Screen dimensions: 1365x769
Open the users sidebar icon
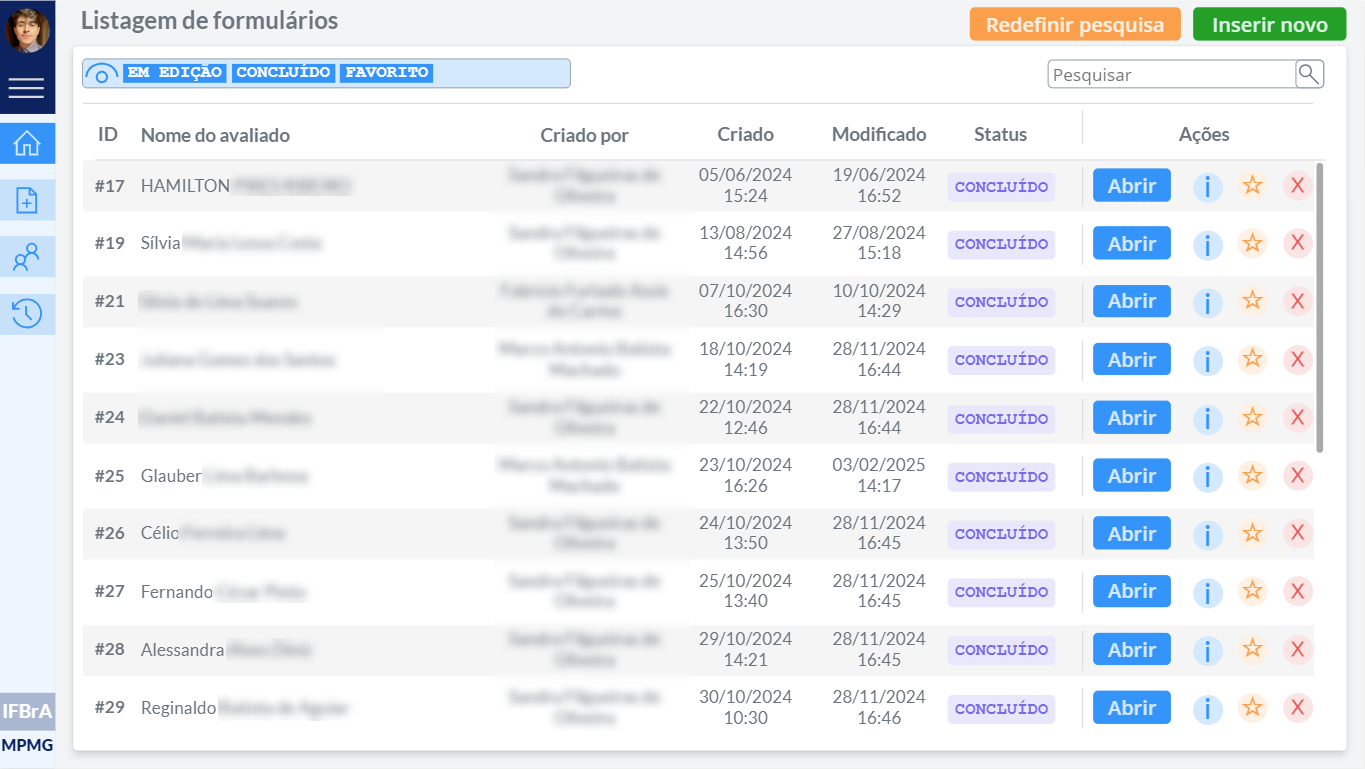pos(27,258)
